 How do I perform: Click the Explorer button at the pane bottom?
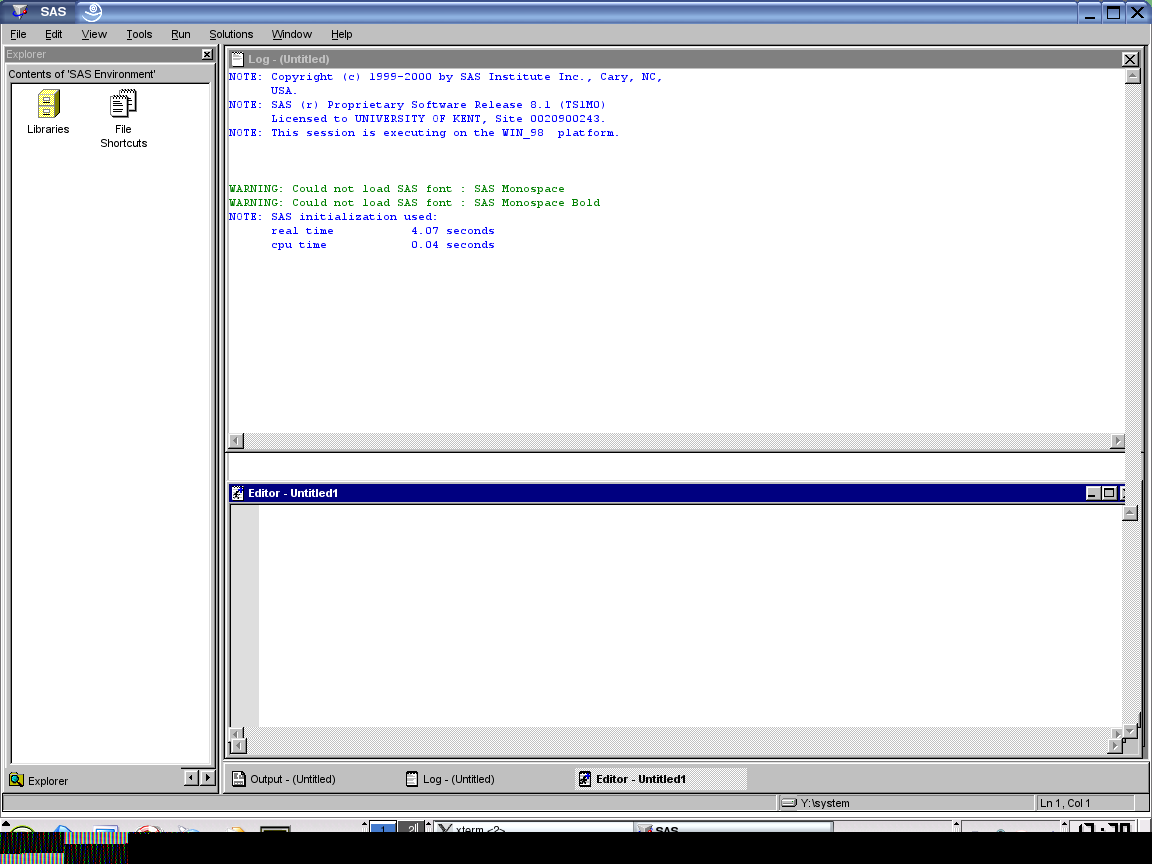click(45, 780)
